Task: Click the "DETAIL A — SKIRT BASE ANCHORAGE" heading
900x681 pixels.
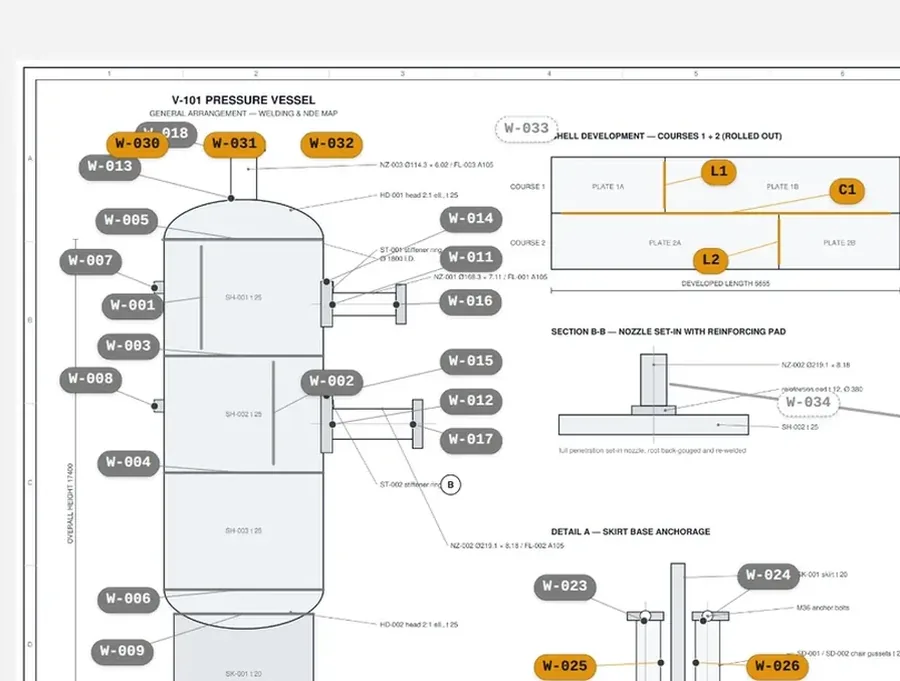Action: coord(630,532)
